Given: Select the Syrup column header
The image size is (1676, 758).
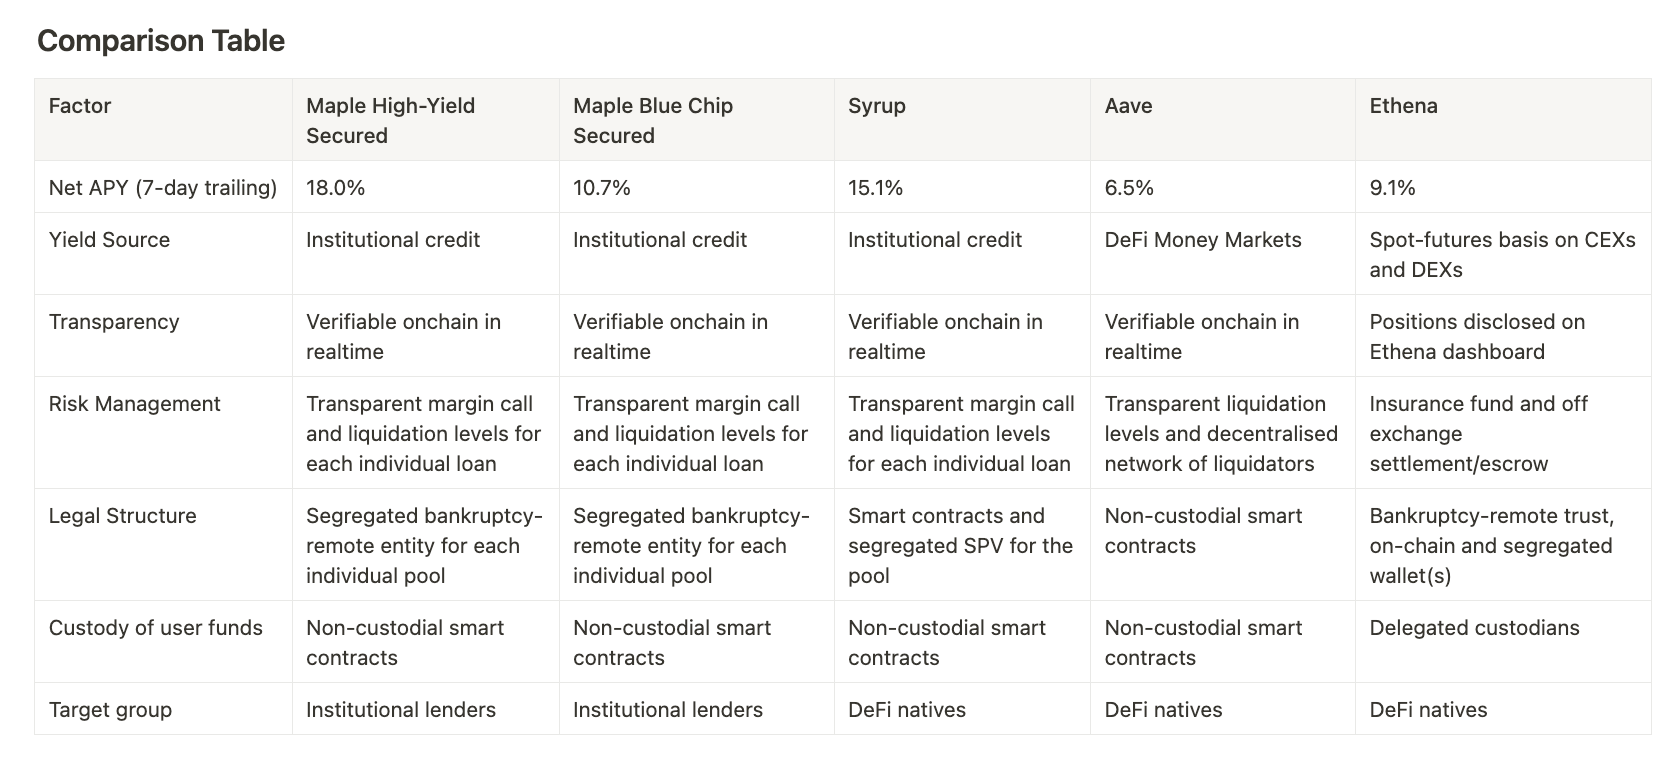Looking at the screenshot, I should click(x=877, y=106).
